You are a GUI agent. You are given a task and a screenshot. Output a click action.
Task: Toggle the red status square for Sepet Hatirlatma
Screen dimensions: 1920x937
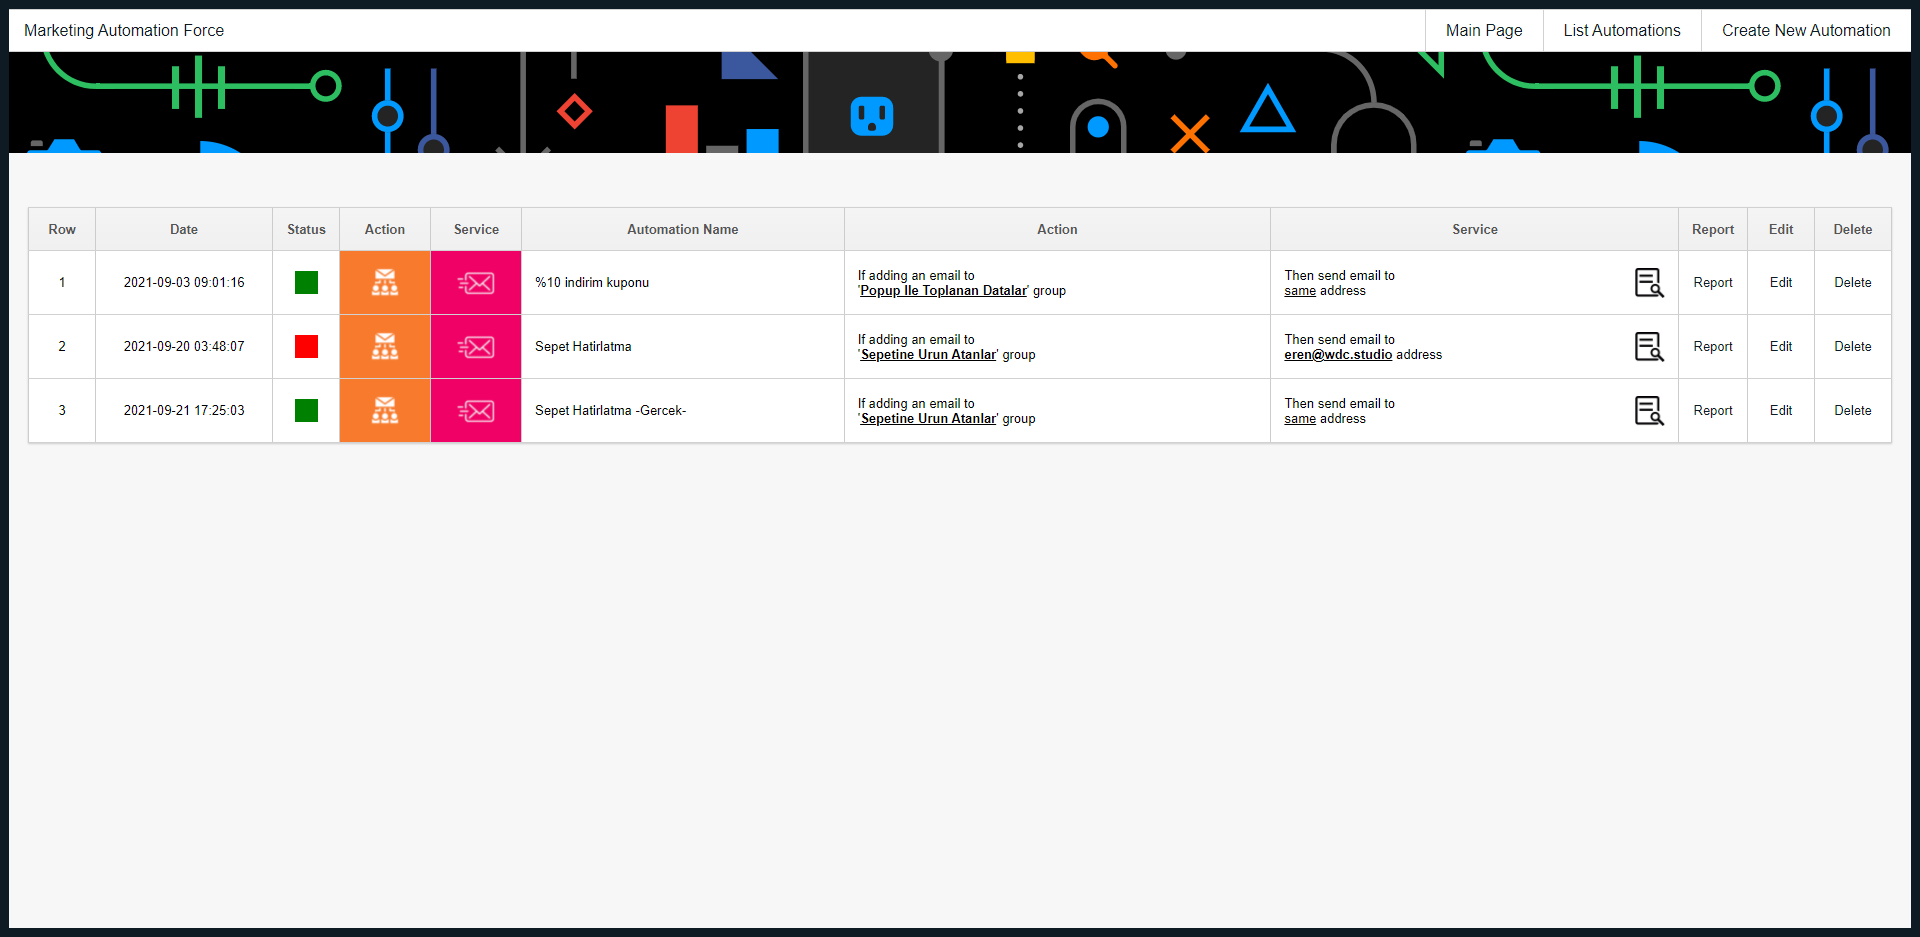306,347
